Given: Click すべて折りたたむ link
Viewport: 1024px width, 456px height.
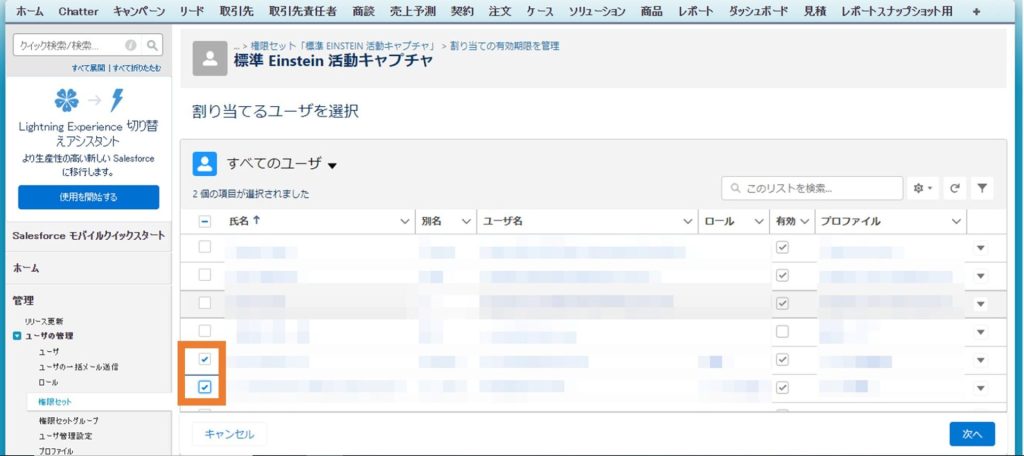Looking at the screenshot, I should (137, 68).
